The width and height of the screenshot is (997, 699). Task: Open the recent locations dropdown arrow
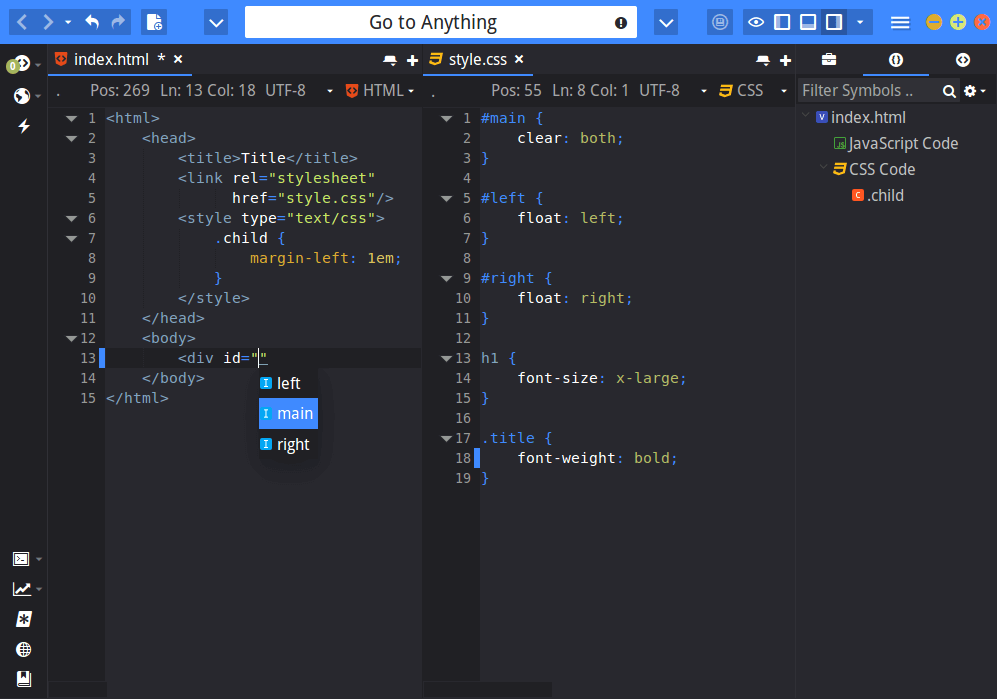coord(68,22)
